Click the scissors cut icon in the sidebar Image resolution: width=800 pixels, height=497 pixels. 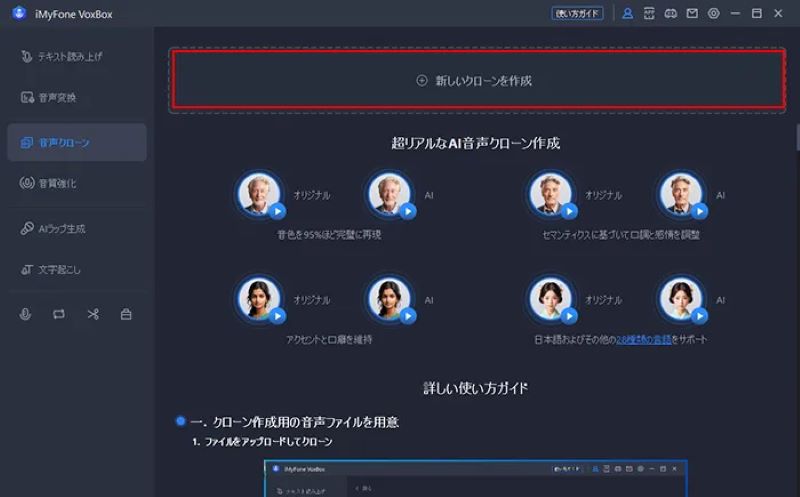(x=93, y=314)
